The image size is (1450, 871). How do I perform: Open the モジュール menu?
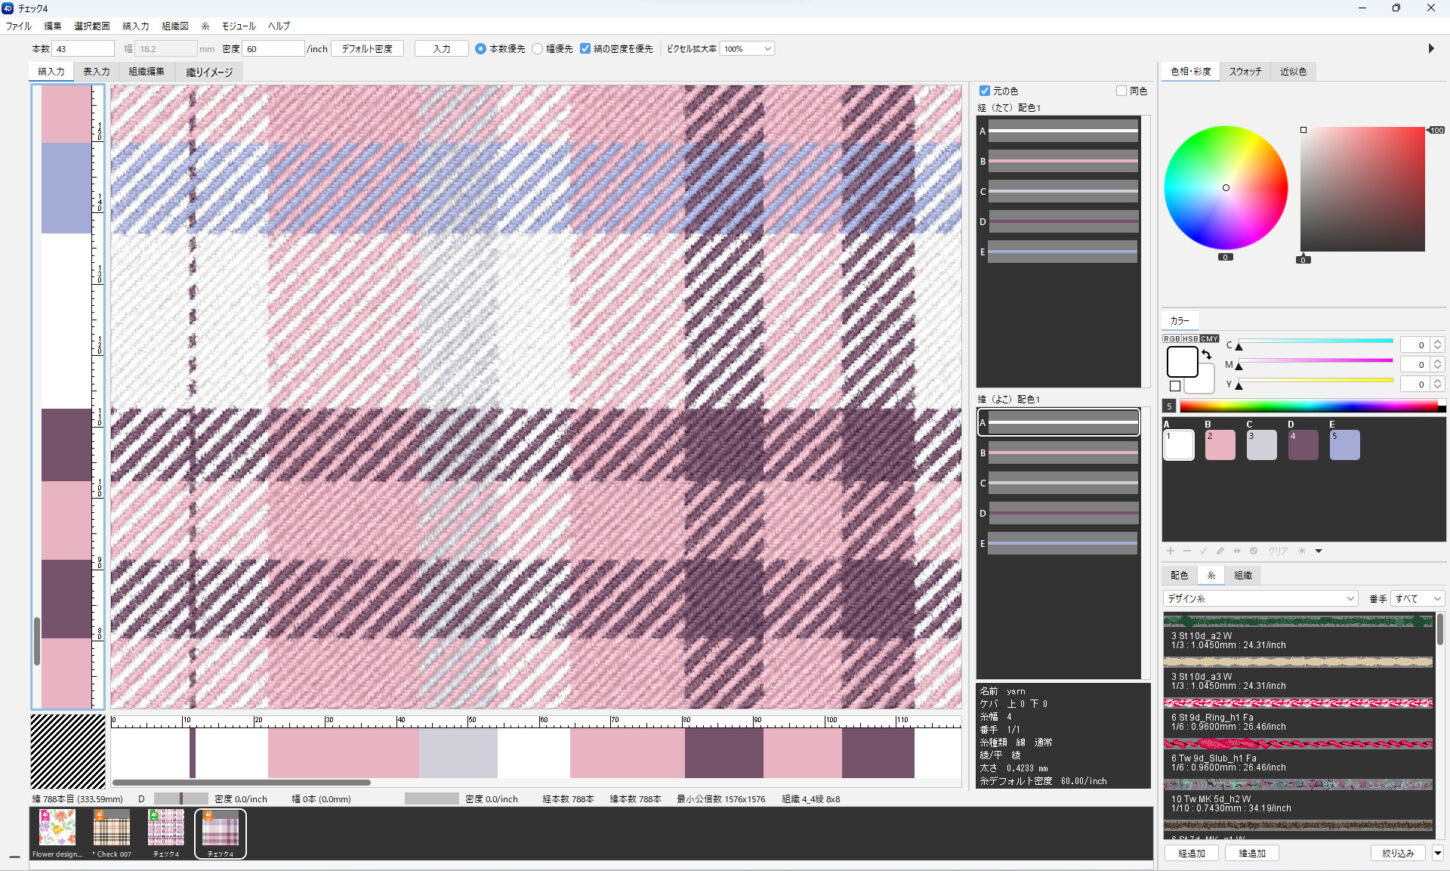pos(238,26)
